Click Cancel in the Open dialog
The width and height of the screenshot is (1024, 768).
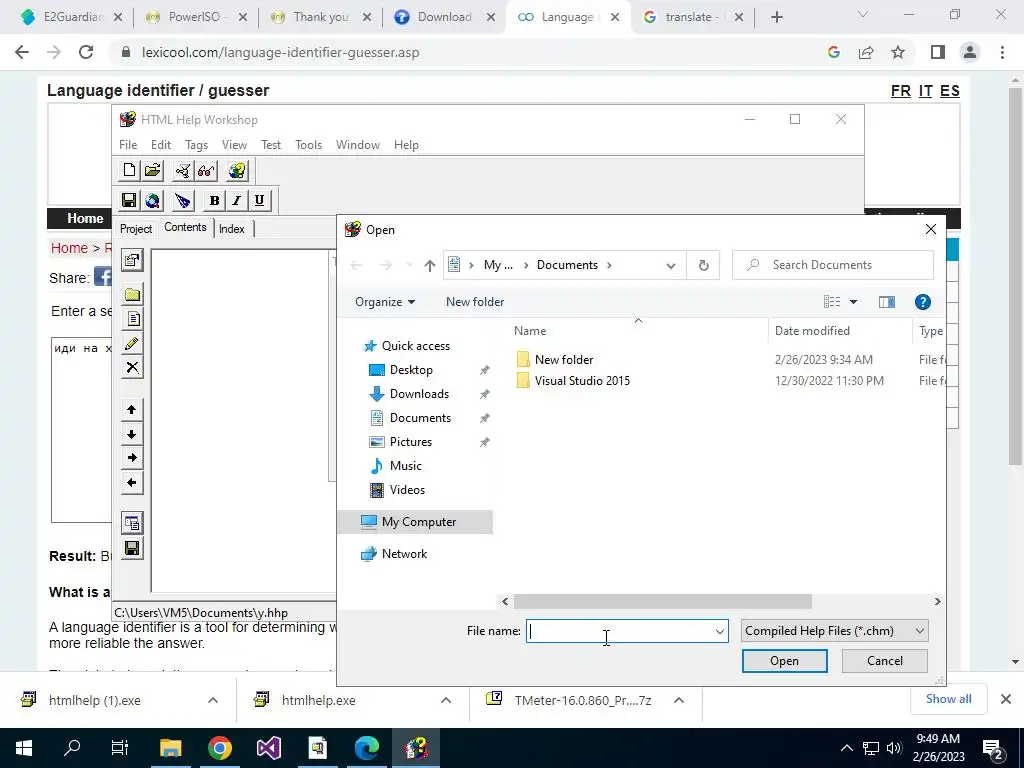tap(885, 661)
